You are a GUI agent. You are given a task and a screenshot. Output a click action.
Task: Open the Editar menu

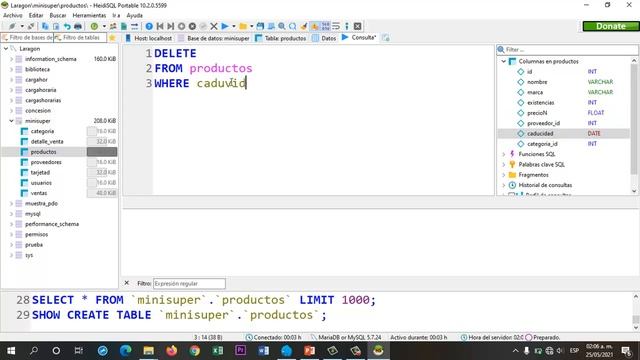(36, 16)
